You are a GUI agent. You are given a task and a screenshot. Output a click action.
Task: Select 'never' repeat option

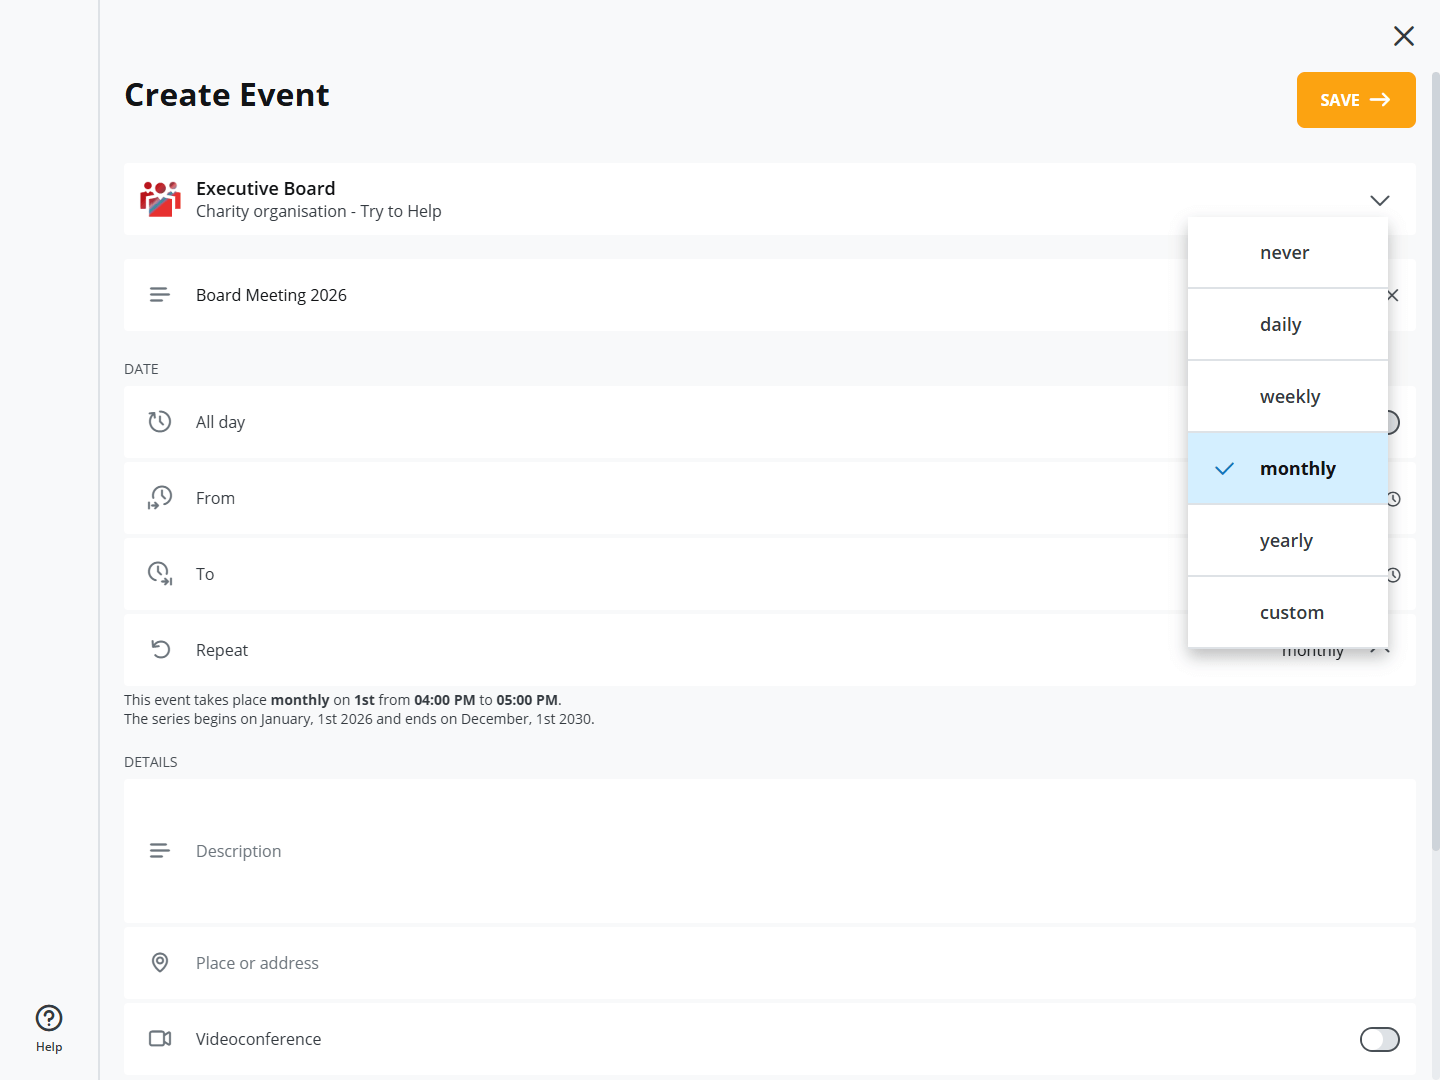pyautogui.click(x=1287, y=253)
